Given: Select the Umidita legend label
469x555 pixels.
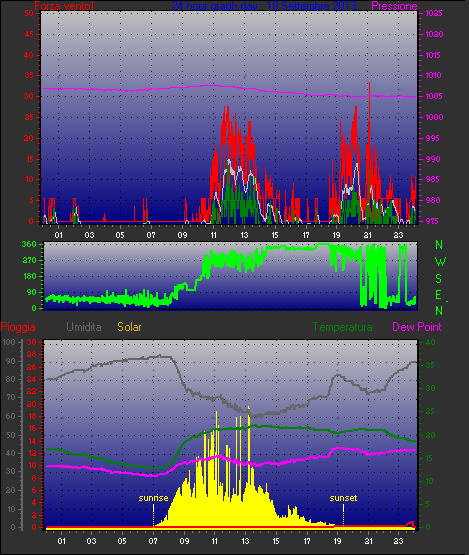Looking at the screenshot, I should (84, 327).
